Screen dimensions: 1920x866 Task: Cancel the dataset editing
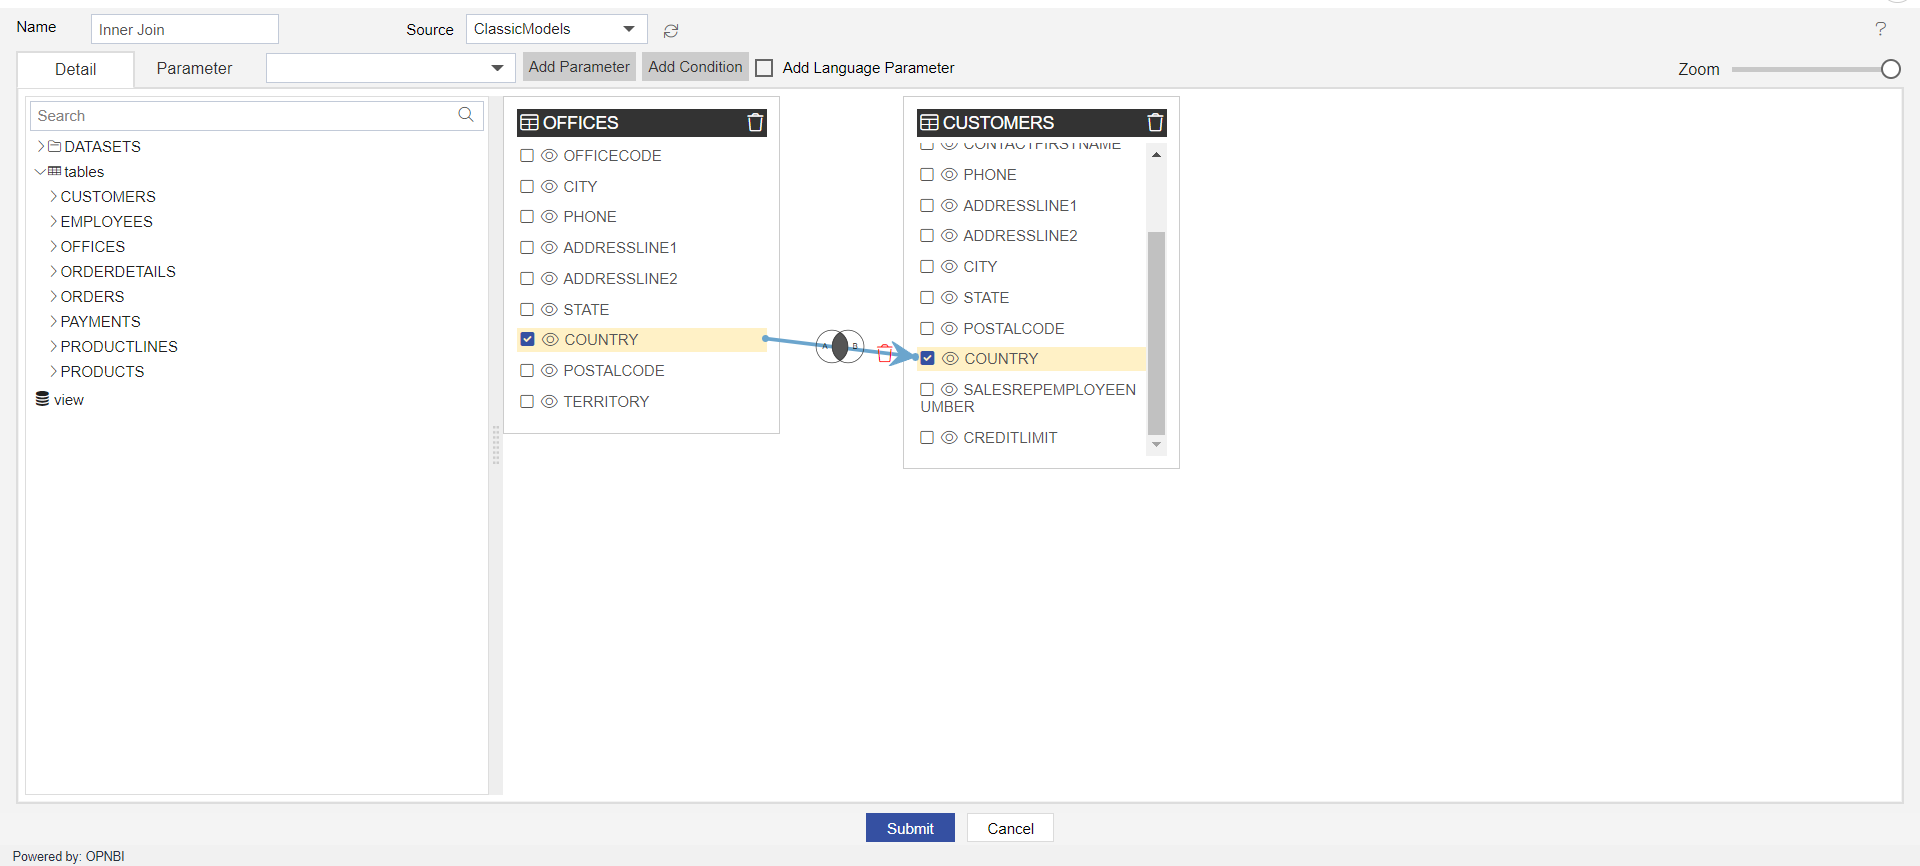pyautogui.click(x=1010, y=828)
